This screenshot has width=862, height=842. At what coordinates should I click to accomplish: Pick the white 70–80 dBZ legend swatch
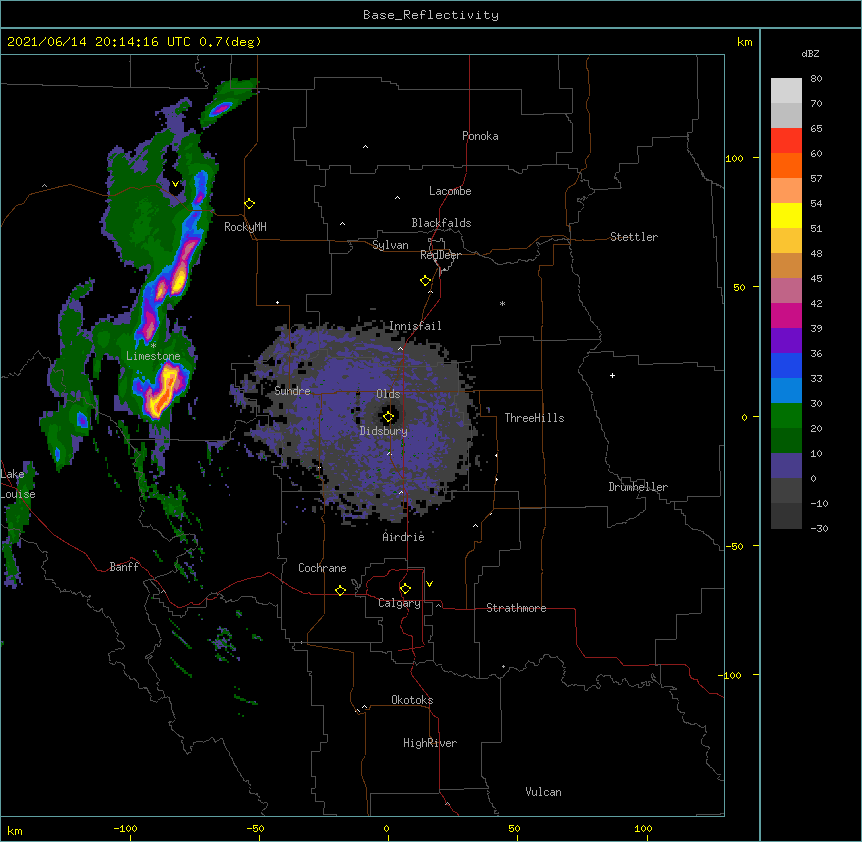pos(786,90)
